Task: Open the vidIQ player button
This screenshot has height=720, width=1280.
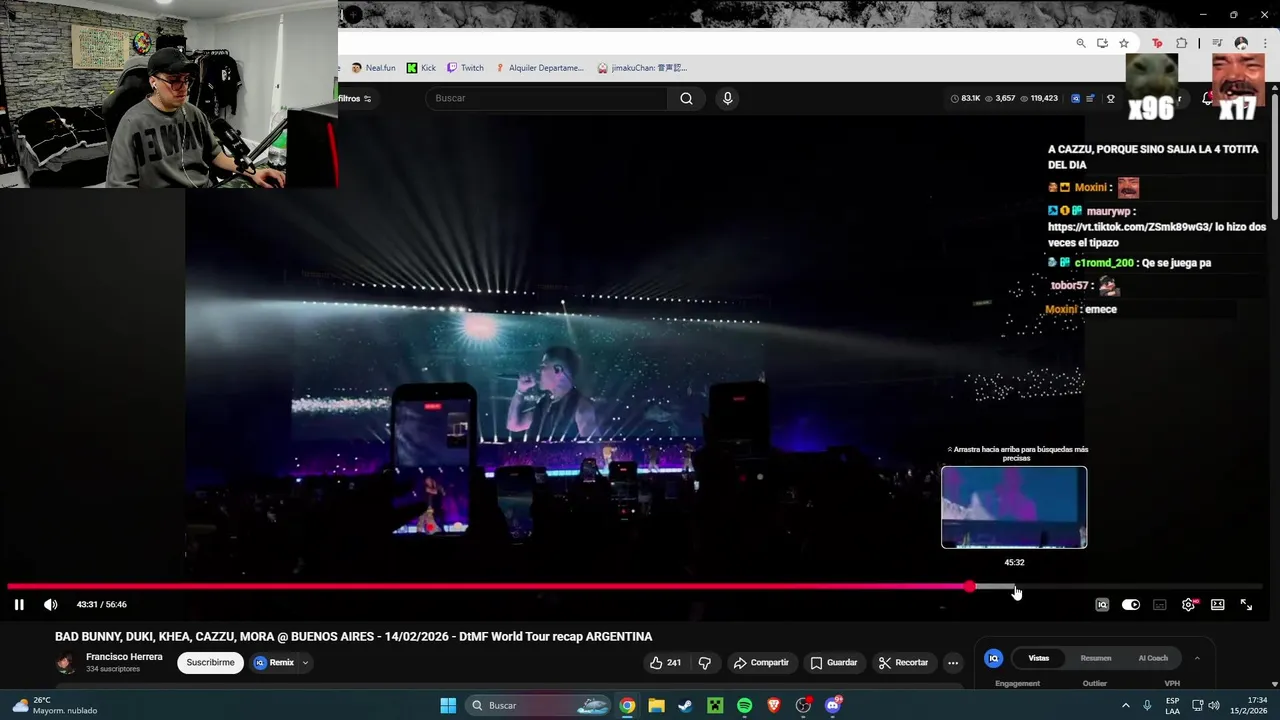Action: pyautogui.click(x=1102, y=604)
